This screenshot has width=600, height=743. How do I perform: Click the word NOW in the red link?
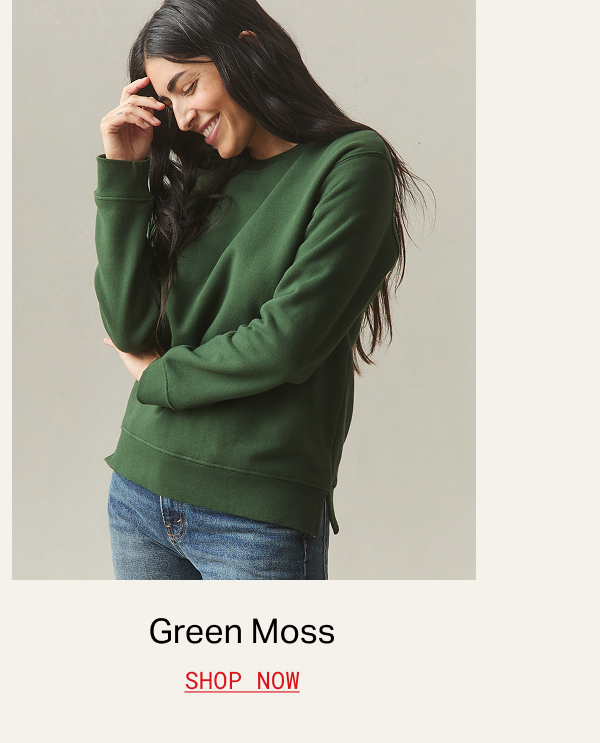point(278,681)
